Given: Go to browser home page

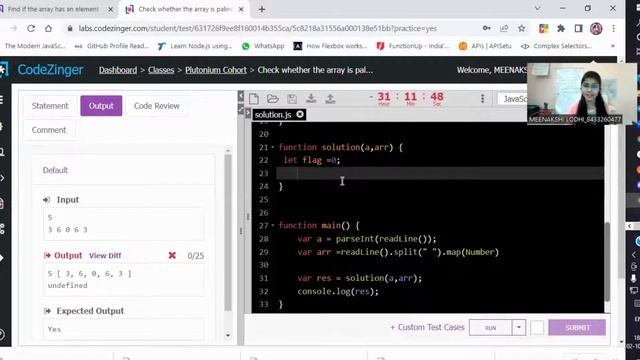Looking at the screenshot, I should pyautogui.click(x=49, y=28).
